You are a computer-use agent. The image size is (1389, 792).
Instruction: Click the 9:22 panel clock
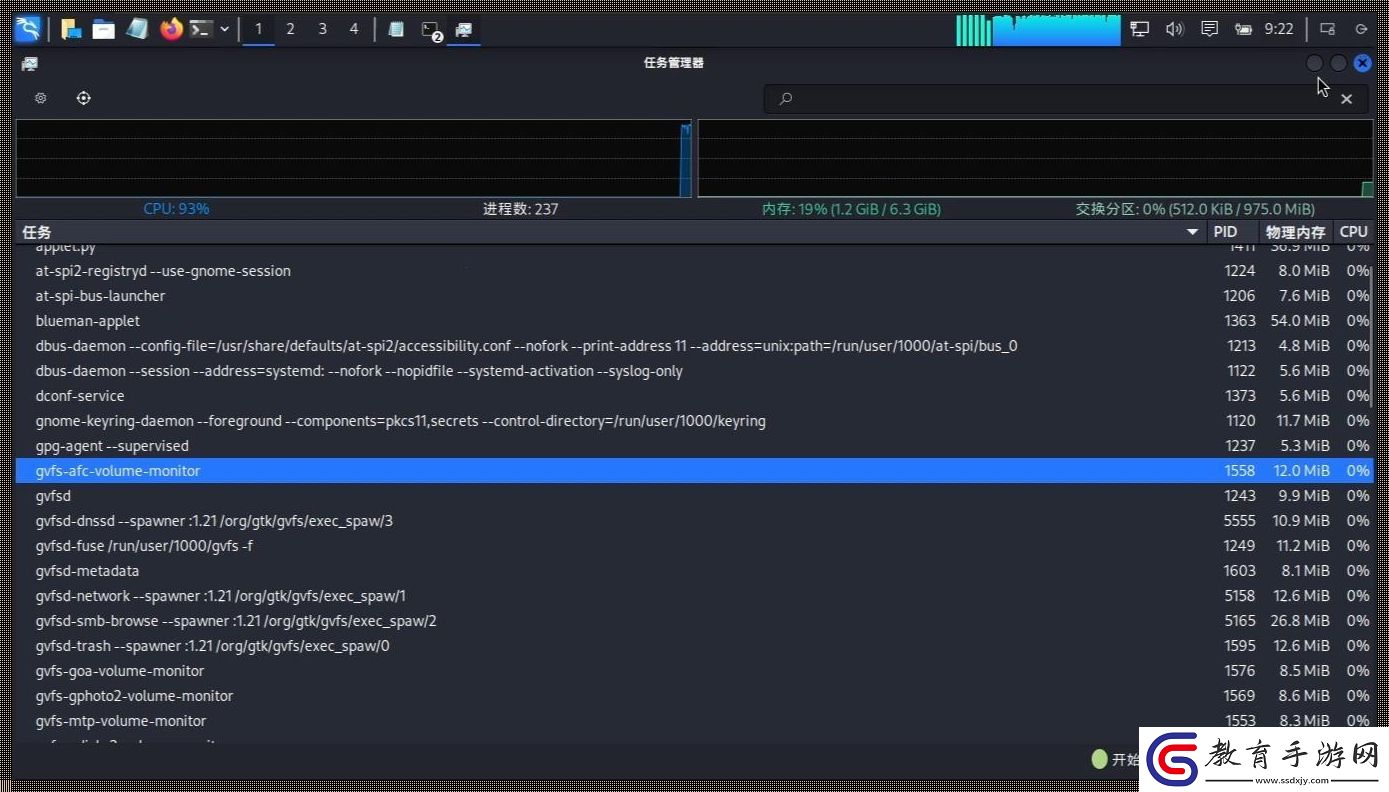click(x=1279, y=29)
